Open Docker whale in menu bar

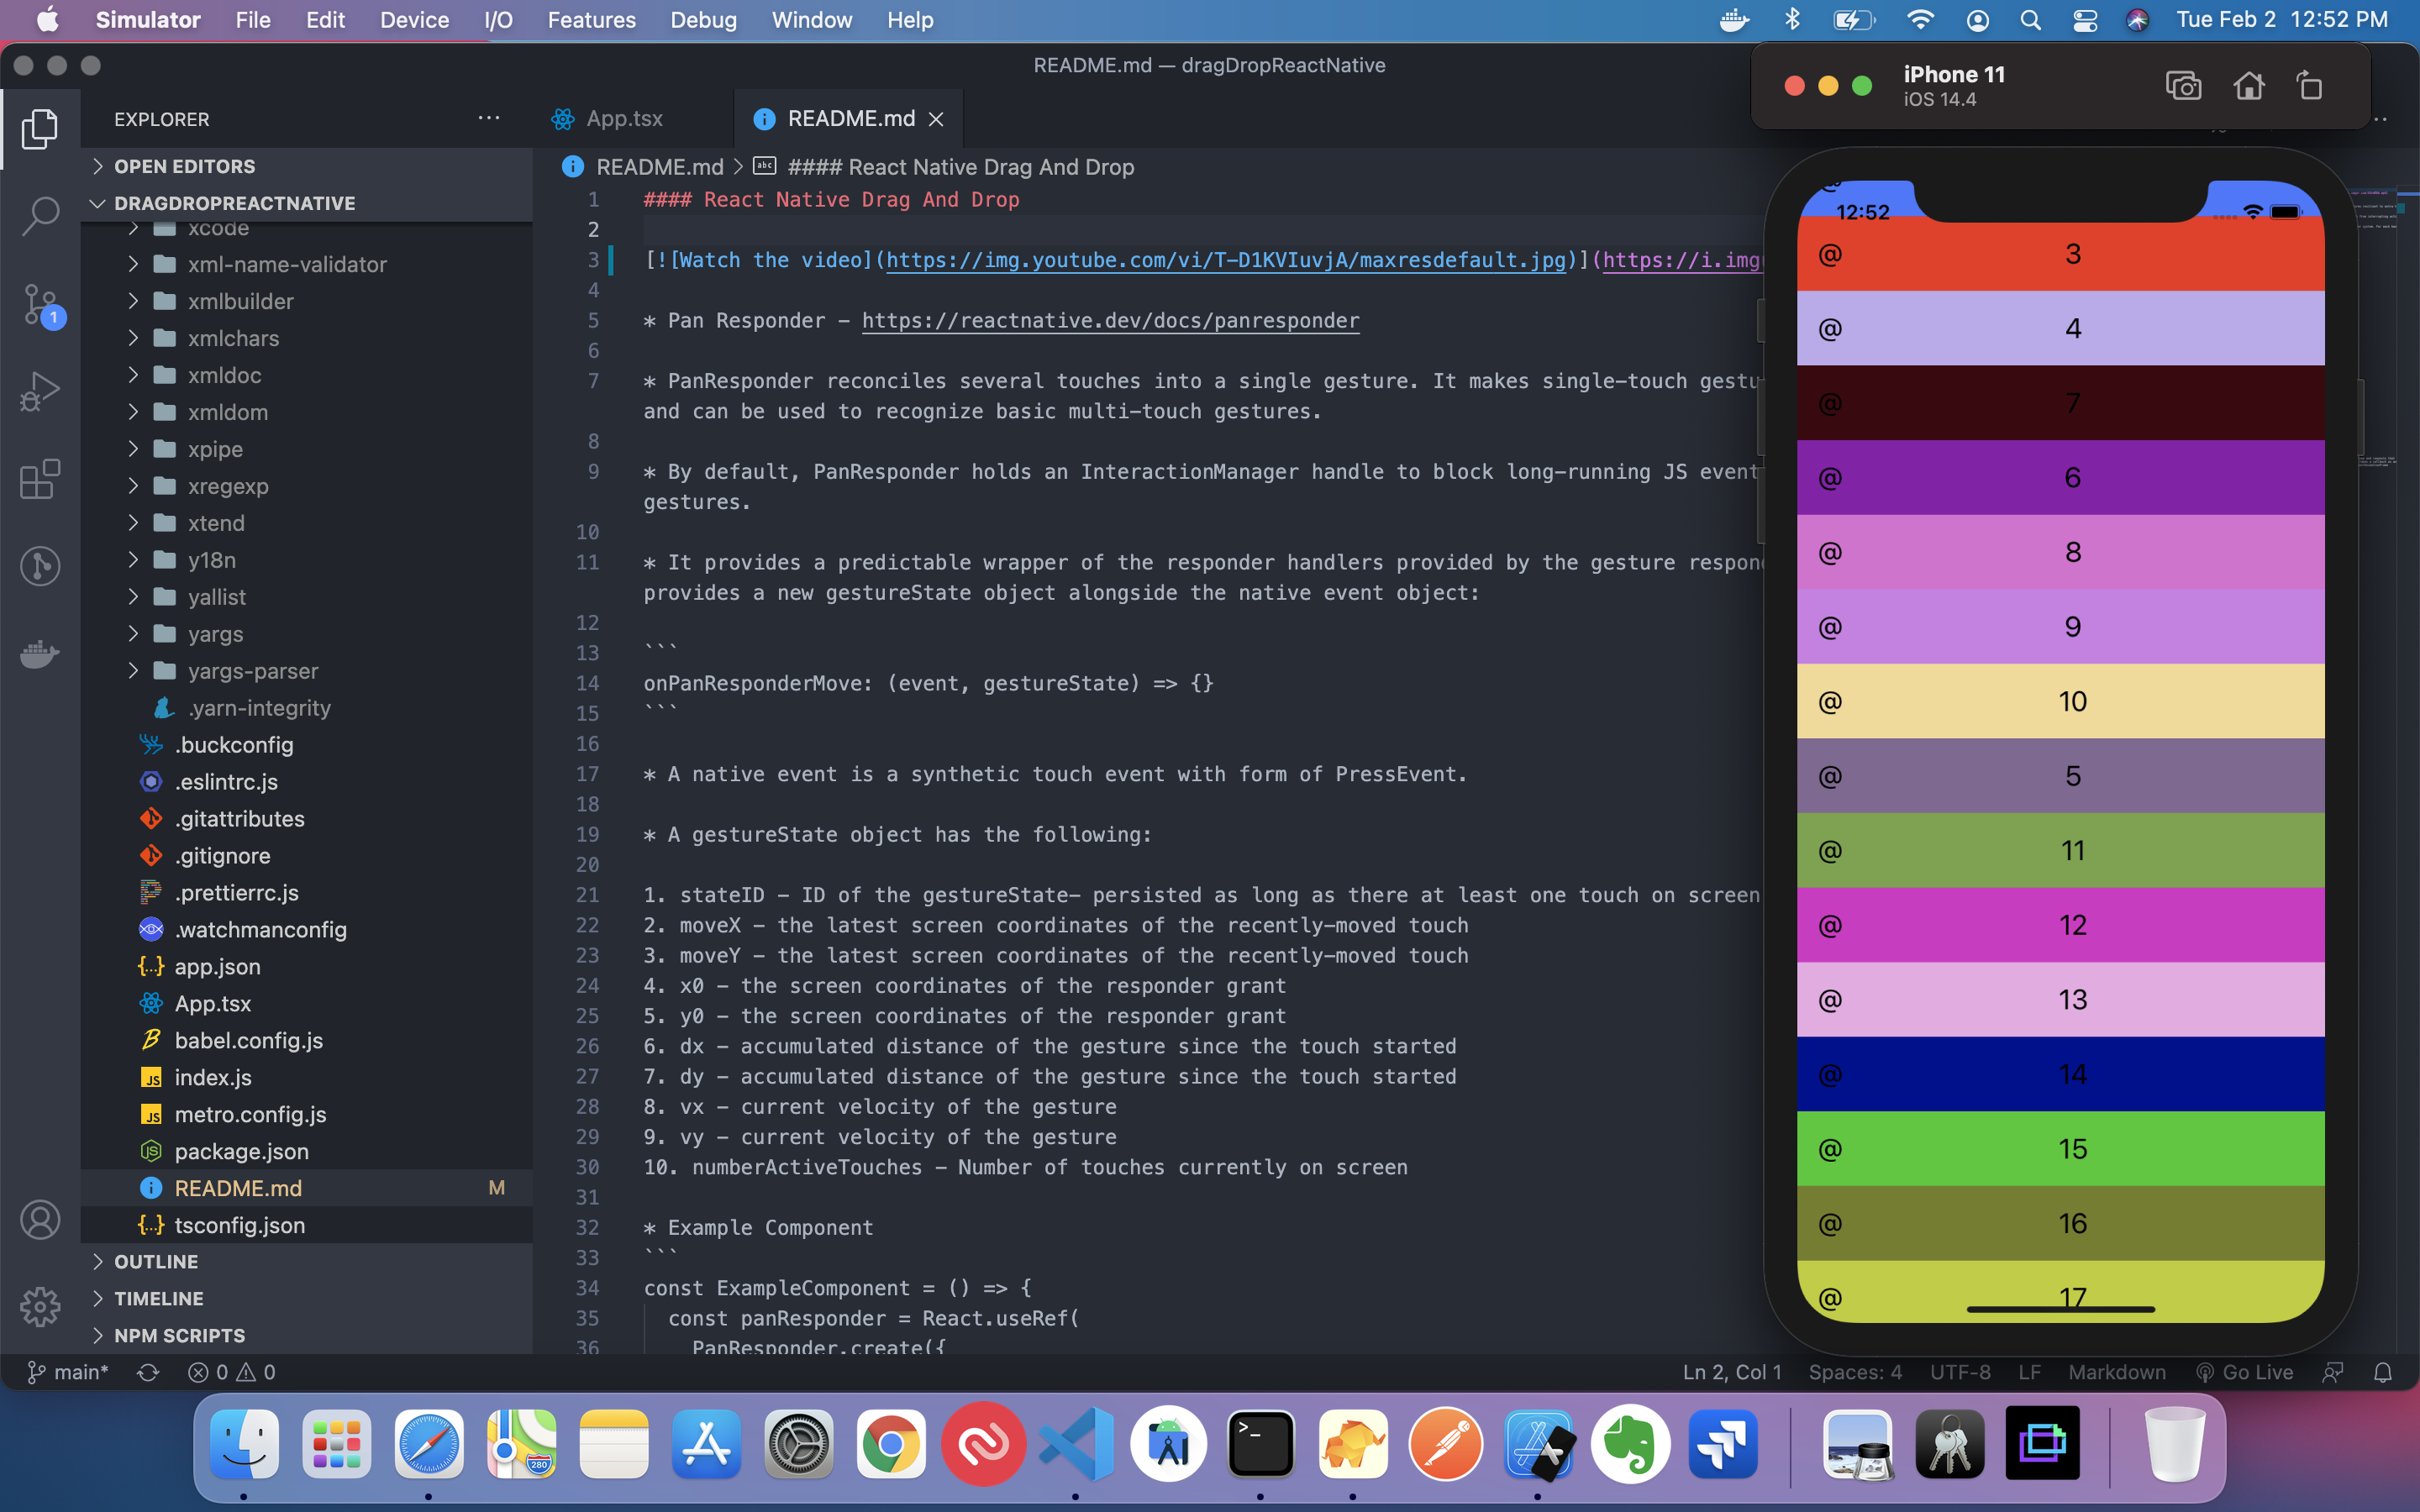click(1734, 20)
